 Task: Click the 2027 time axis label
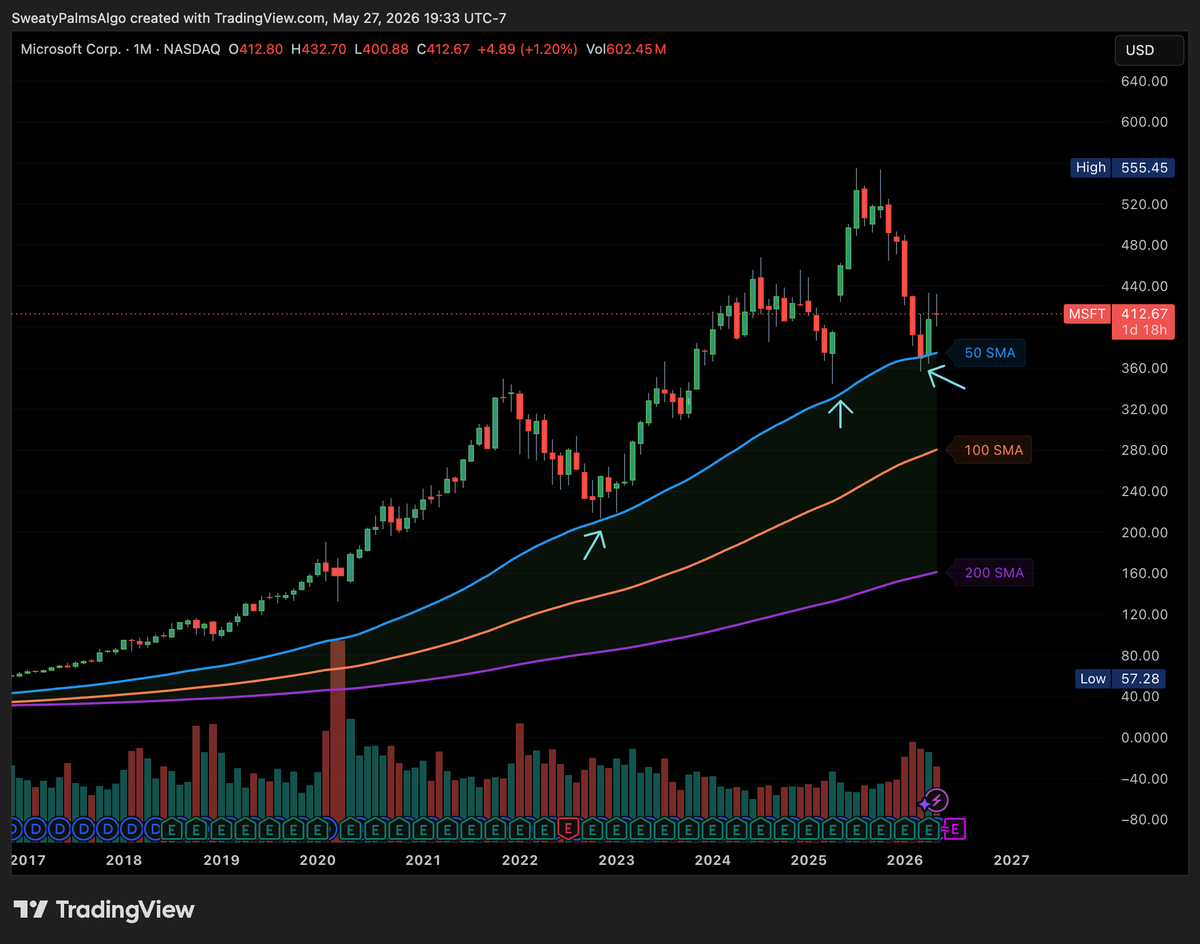[1012, 860]
